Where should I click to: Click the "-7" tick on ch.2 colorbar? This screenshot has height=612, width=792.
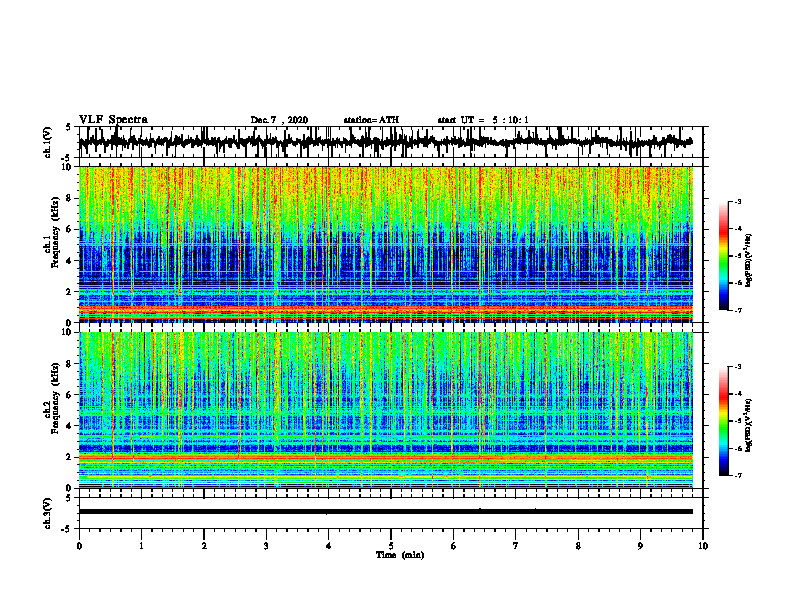coord(738,475)
